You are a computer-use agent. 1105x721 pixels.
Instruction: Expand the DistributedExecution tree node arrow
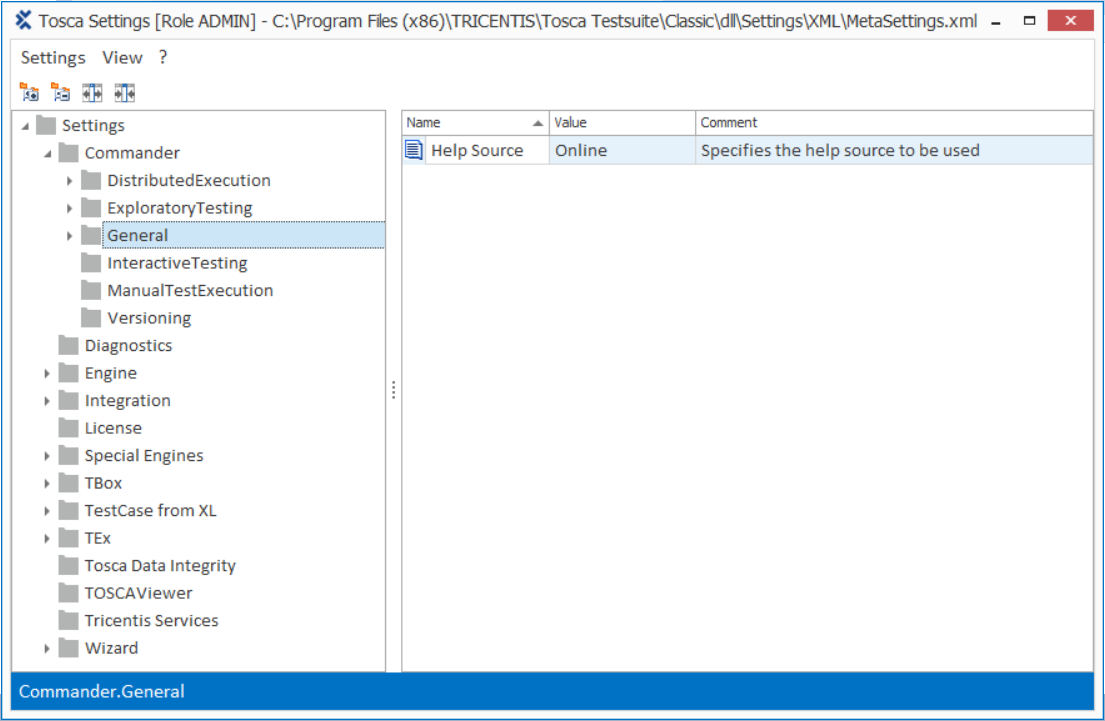(70, 181)
